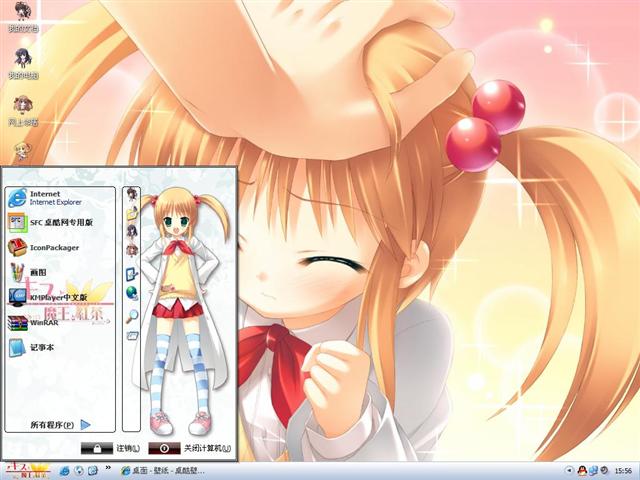Screen dimensions: 640x480
Task: Click the QQ penguin tray icon
Action: point(581,470)
